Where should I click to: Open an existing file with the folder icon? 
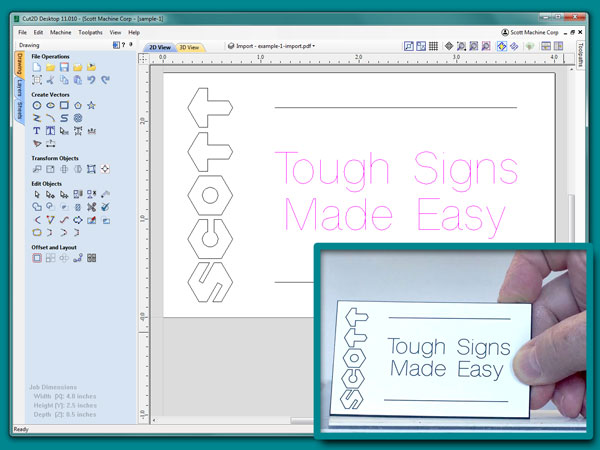(51, 67)
